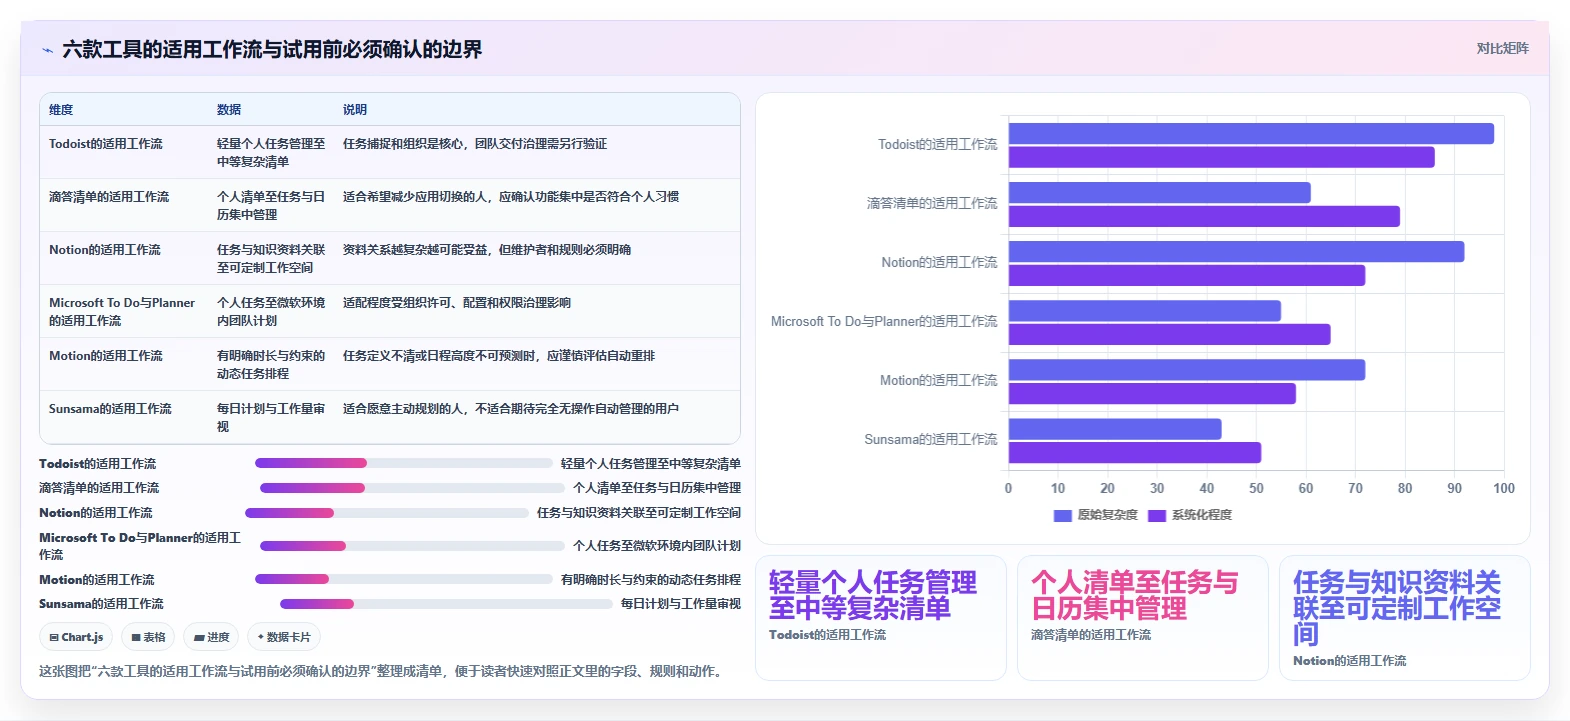Screen dimensions: 1570x721
Task: Click the Sunsama progress bar
Action: coord(446,604)
